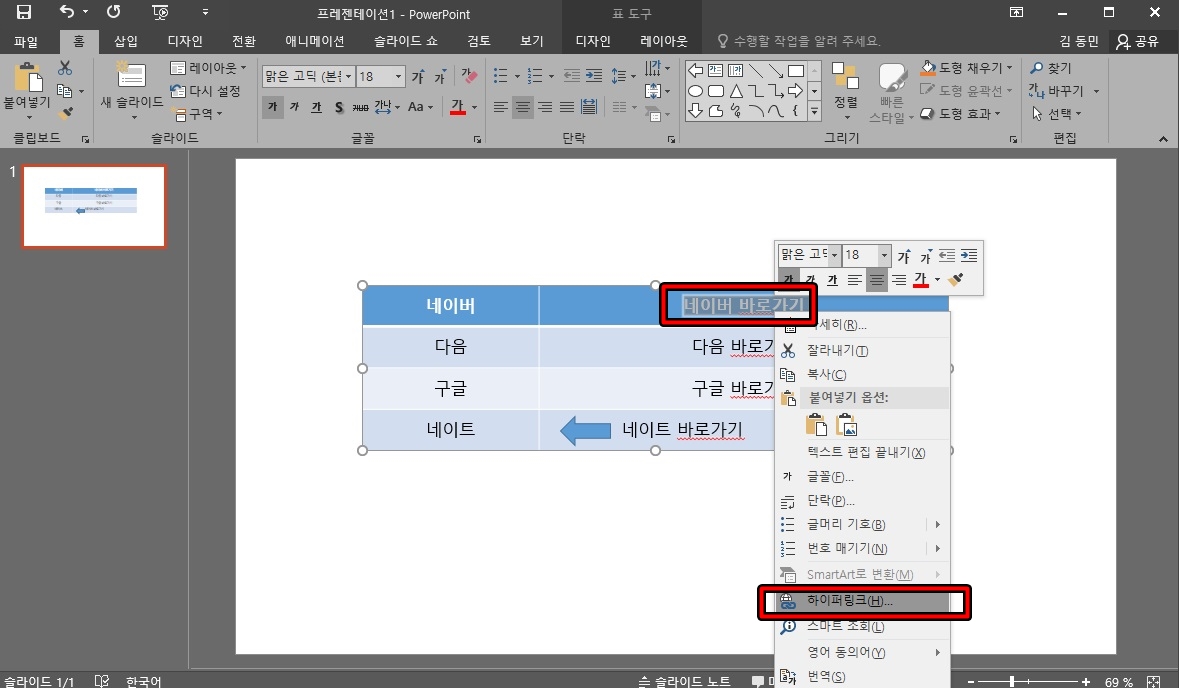
Task: Choose Smart Lookup in context menu
Action: (x=864, y=626)
